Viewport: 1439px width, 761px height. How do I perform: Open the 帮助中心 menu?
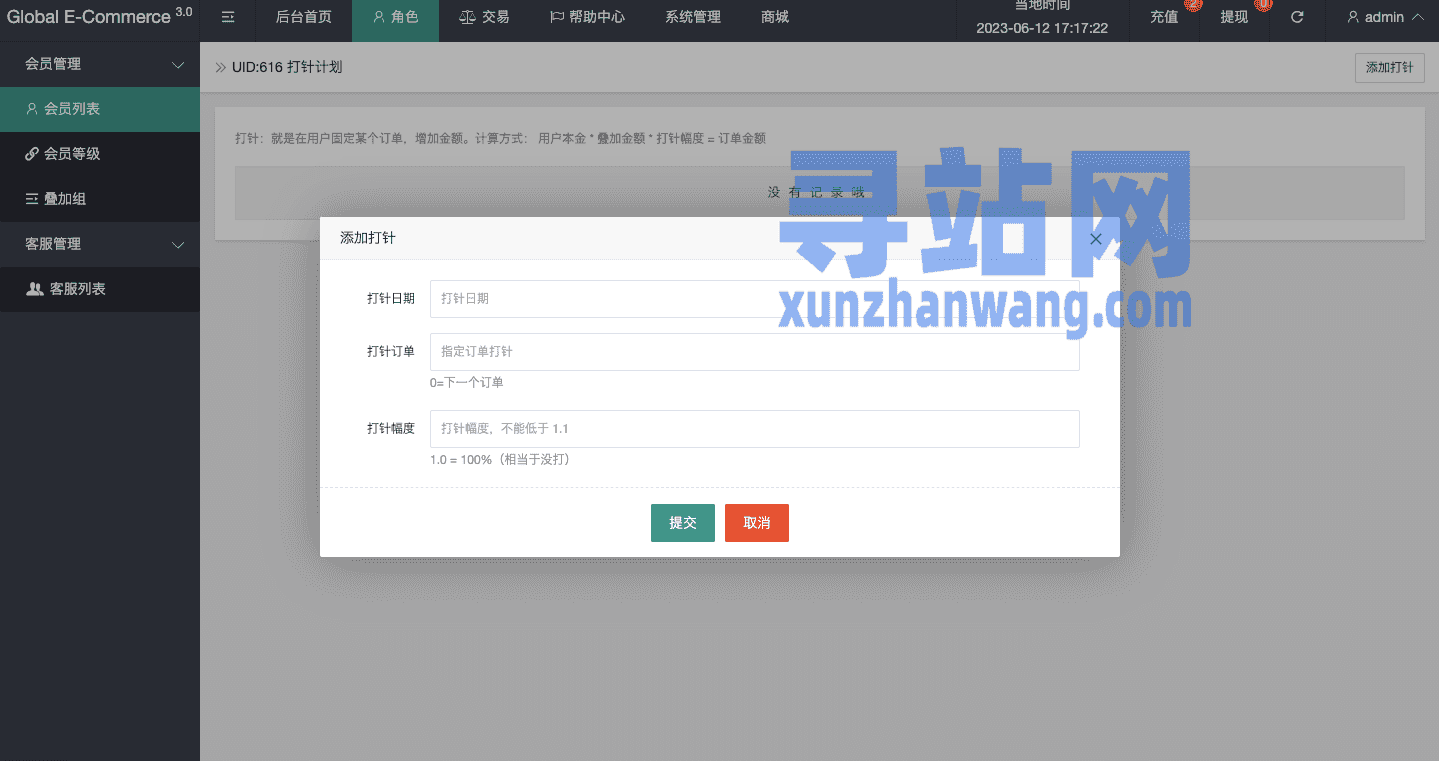pyautogui.click(x=587, y=17)
